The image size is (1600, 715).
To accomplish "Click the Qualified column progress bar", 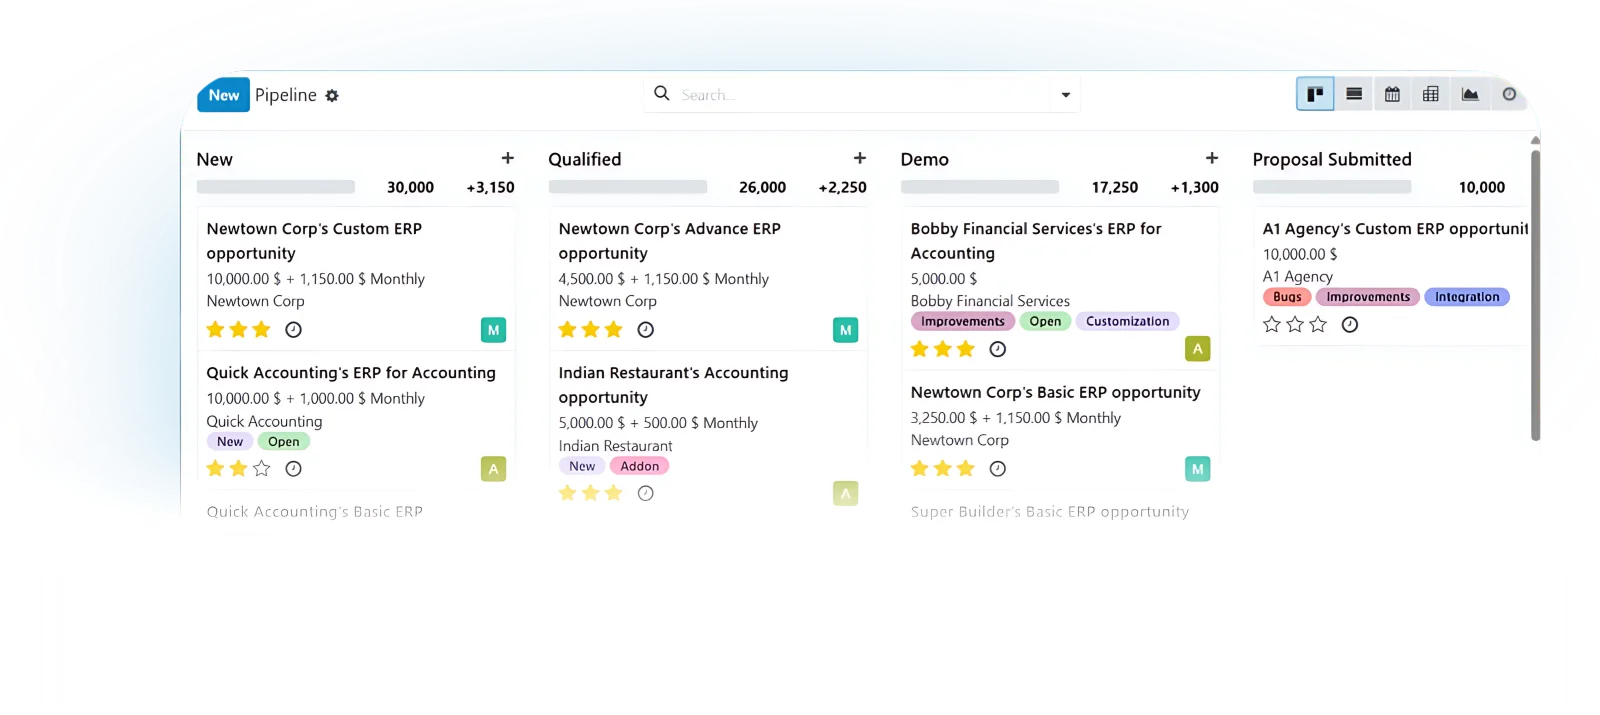I will pyautogui.click(x=628, y=187).
